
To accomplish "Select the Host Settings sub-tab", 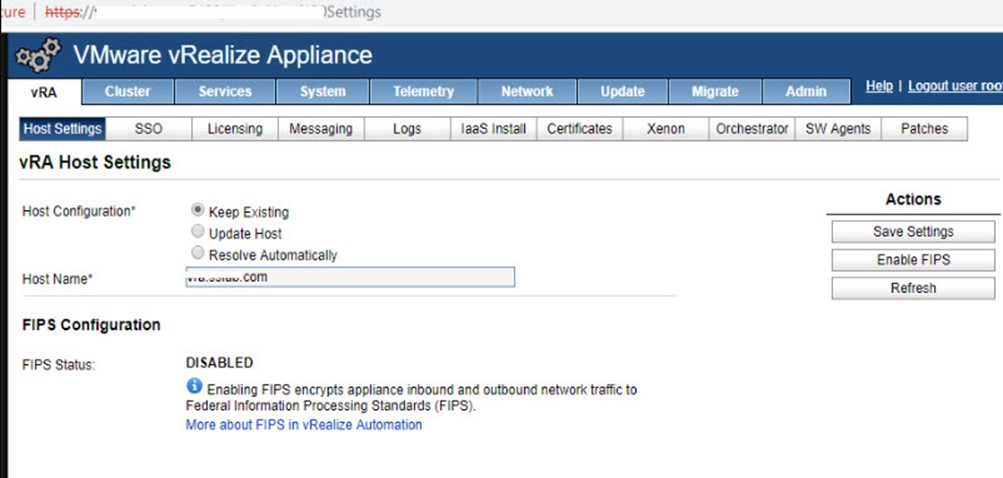I will tap(62, 129).
